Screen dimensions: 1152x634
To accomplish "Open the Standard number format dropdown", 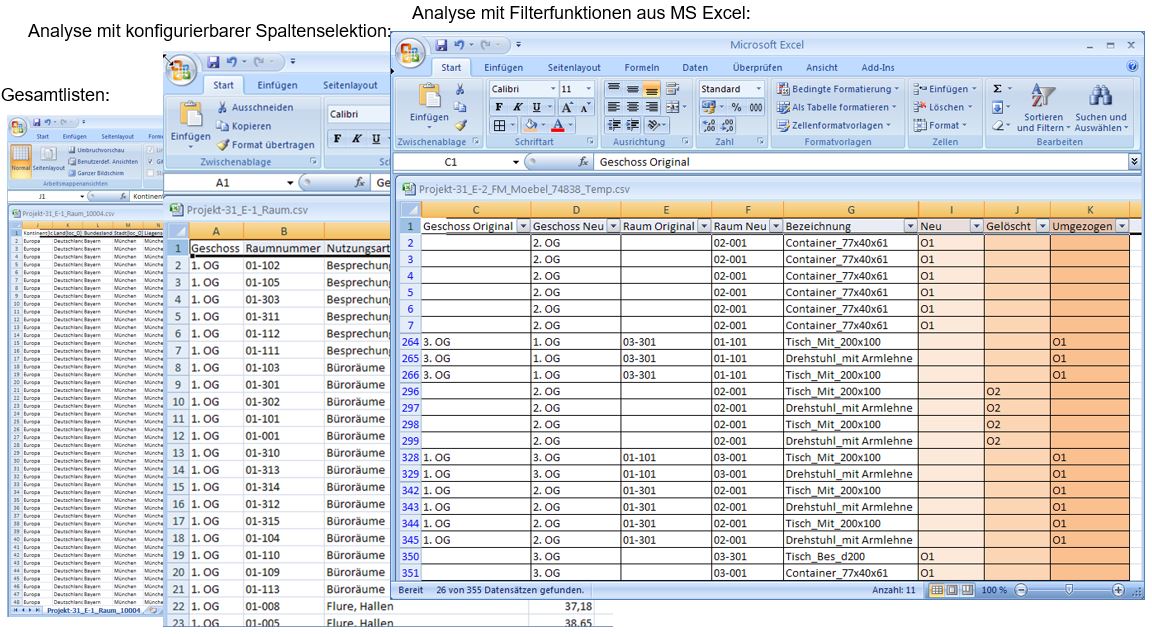I will [x=759, y=89].
